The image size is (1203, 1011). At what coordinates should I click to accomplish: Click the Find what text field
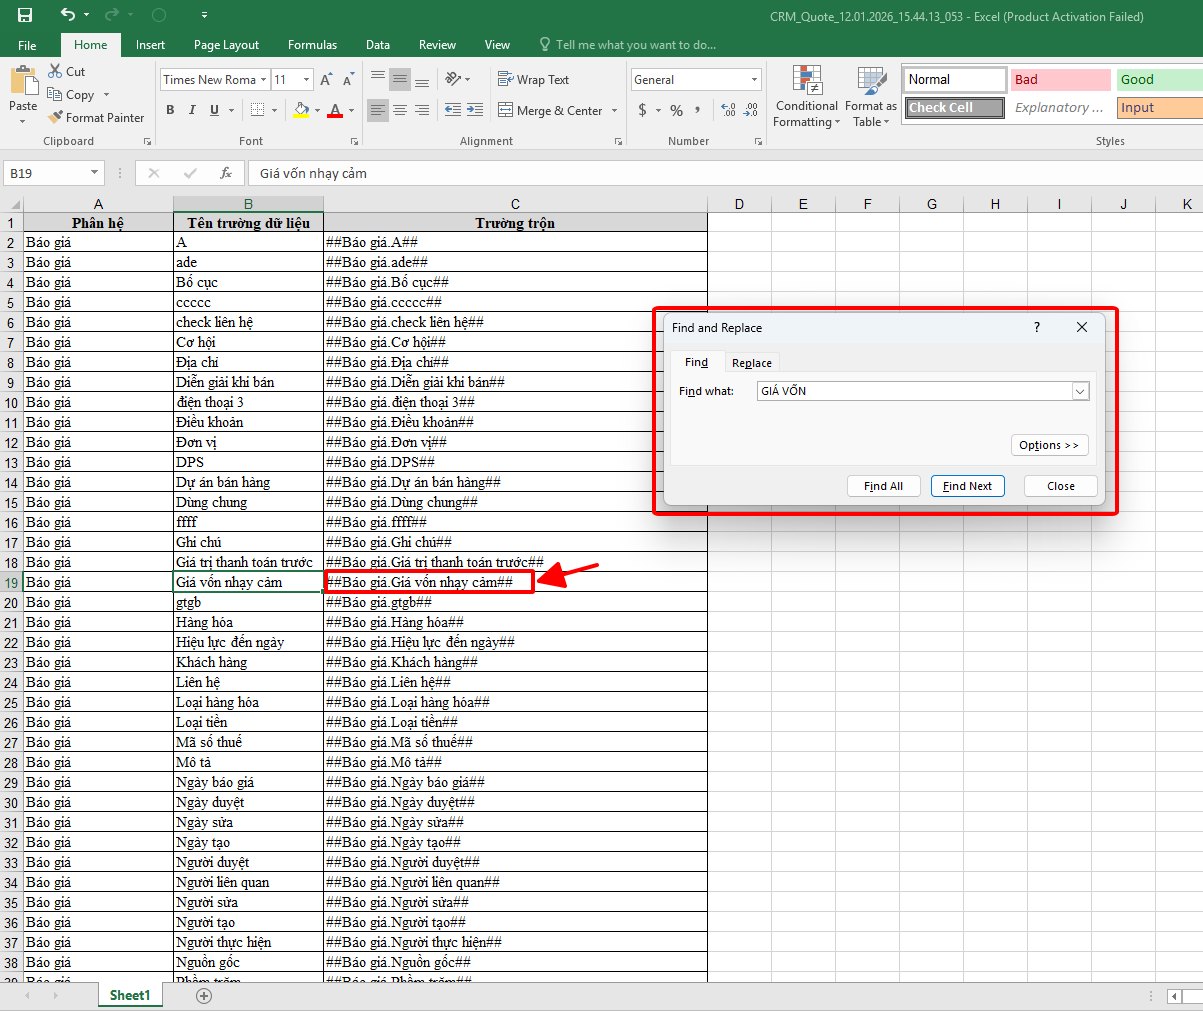(x=912, y=392)
